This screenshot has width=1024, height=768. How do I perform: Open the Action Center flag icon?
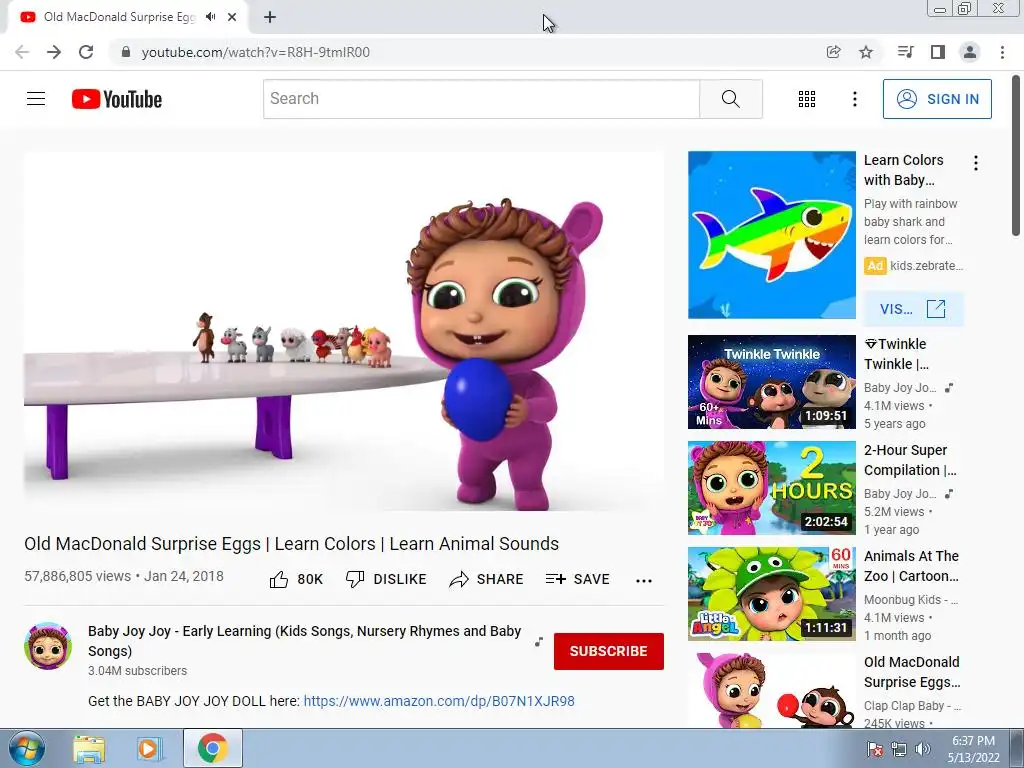(x=874, y=749)
